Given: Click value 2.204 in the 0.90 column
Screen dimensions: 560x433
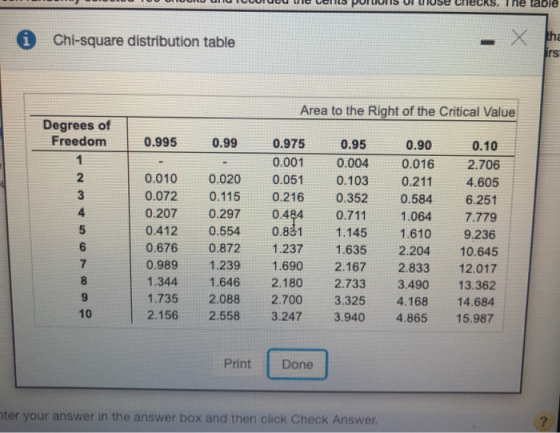Looking at the screenshot, I should 414,251.
